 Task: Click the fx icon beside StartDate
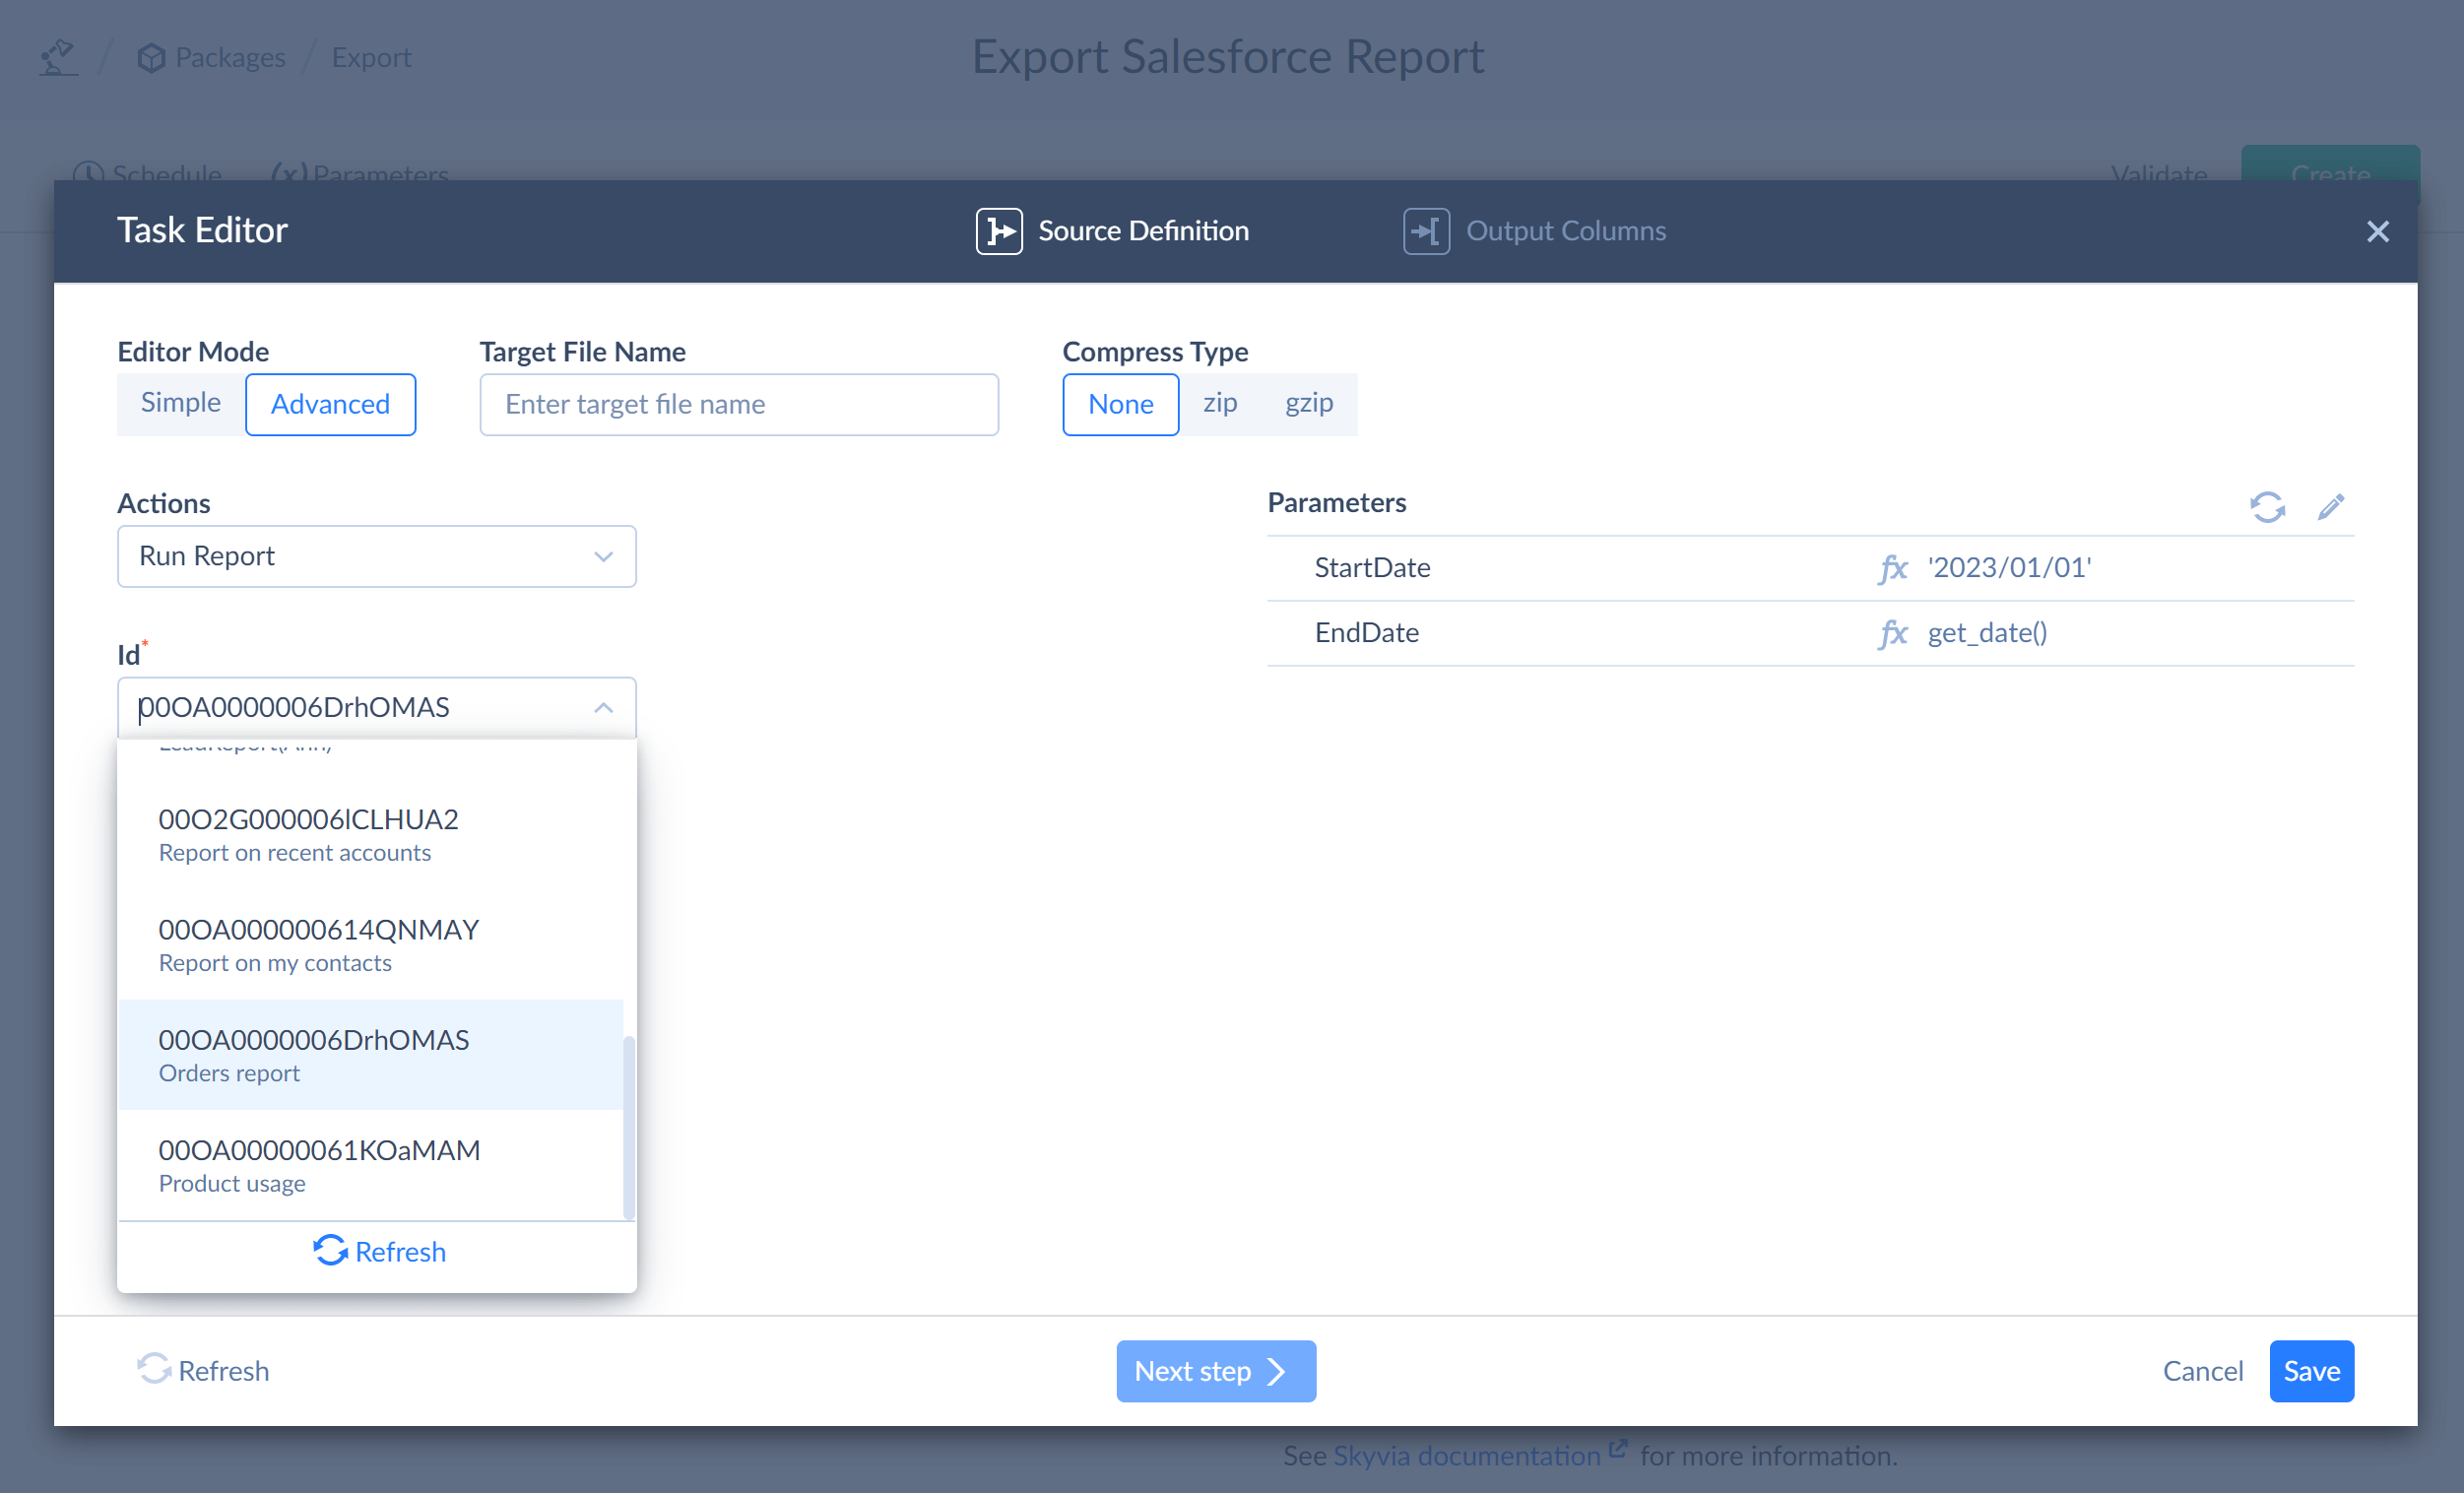1891,568
